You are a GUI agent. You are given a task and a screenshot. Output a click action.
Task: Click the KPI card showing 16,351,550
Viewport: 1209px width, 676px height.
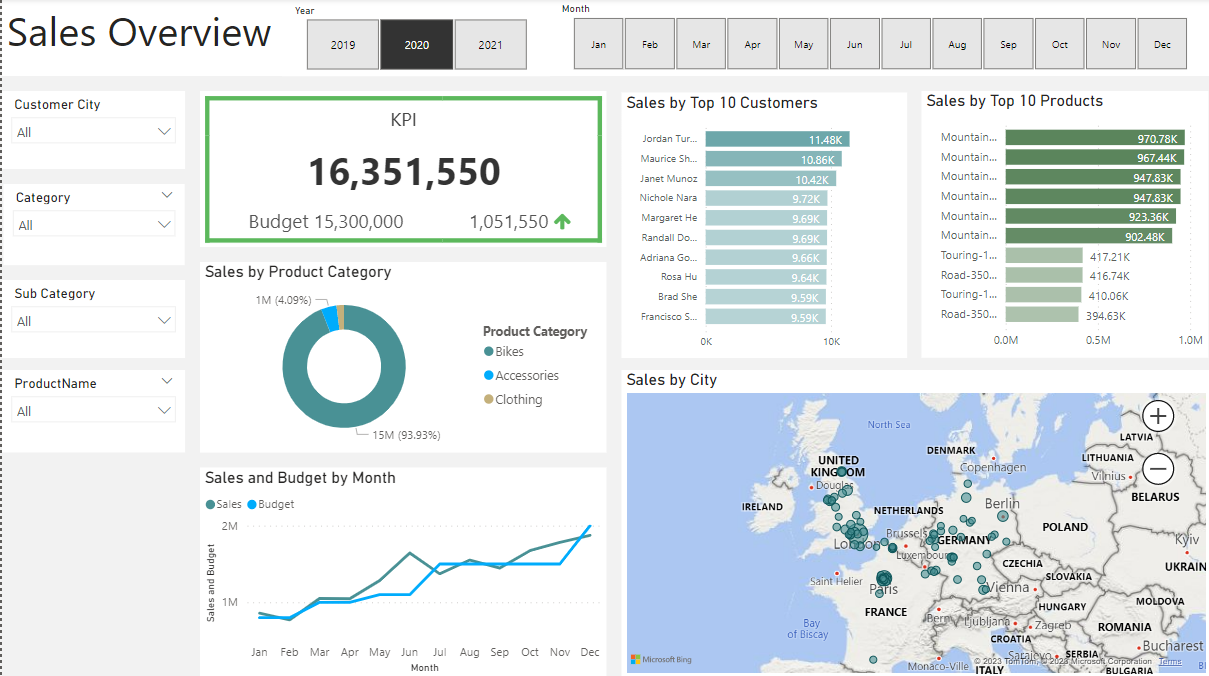coord(403,170)
